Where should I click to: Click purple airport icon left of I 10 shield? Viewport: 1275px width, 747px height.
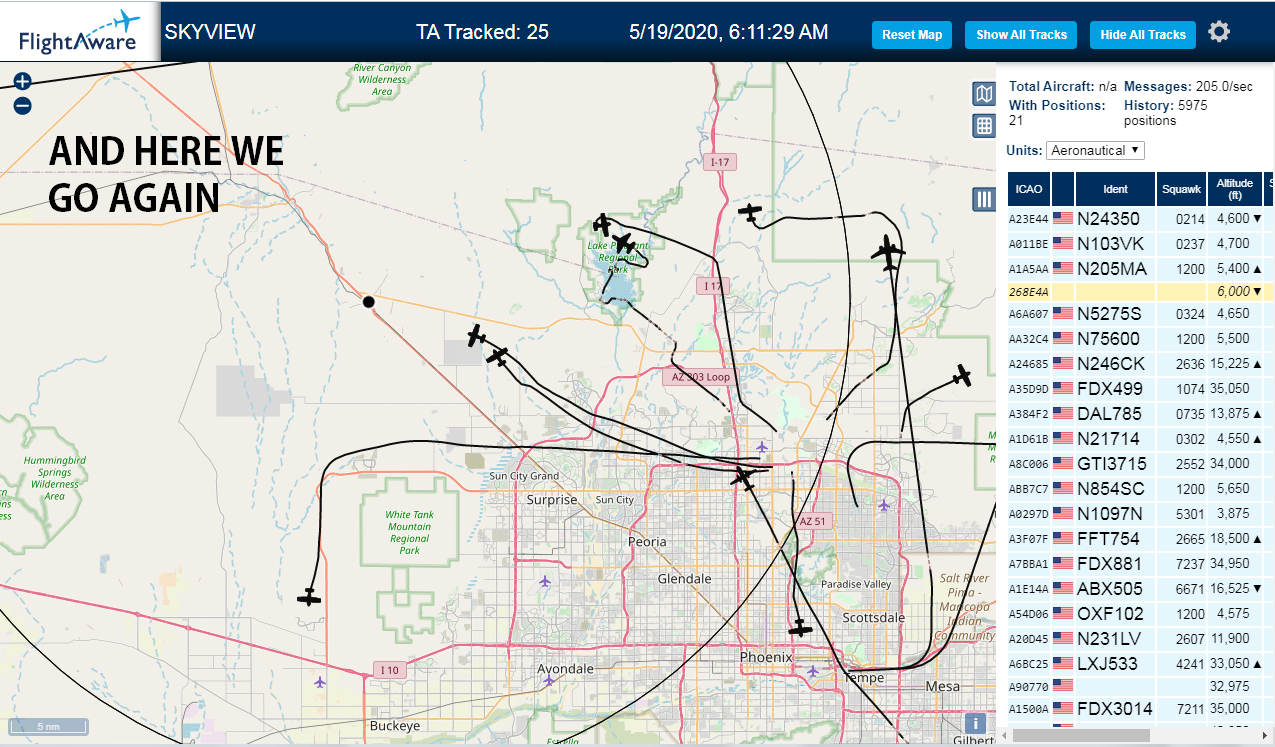click(x=319, y=682)
